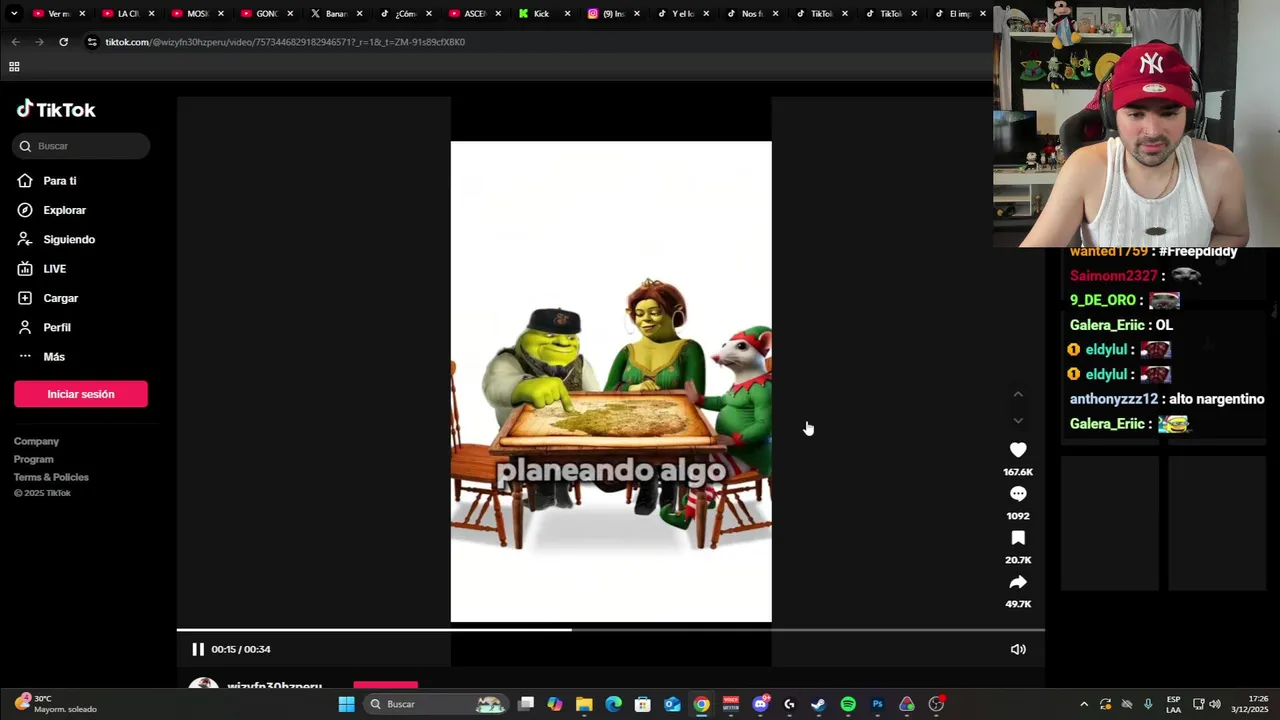Click anthonyzzz12 chat message
Viewport: 1280px width, 720px height.
pyautogui.click(x=1167, y=399)
